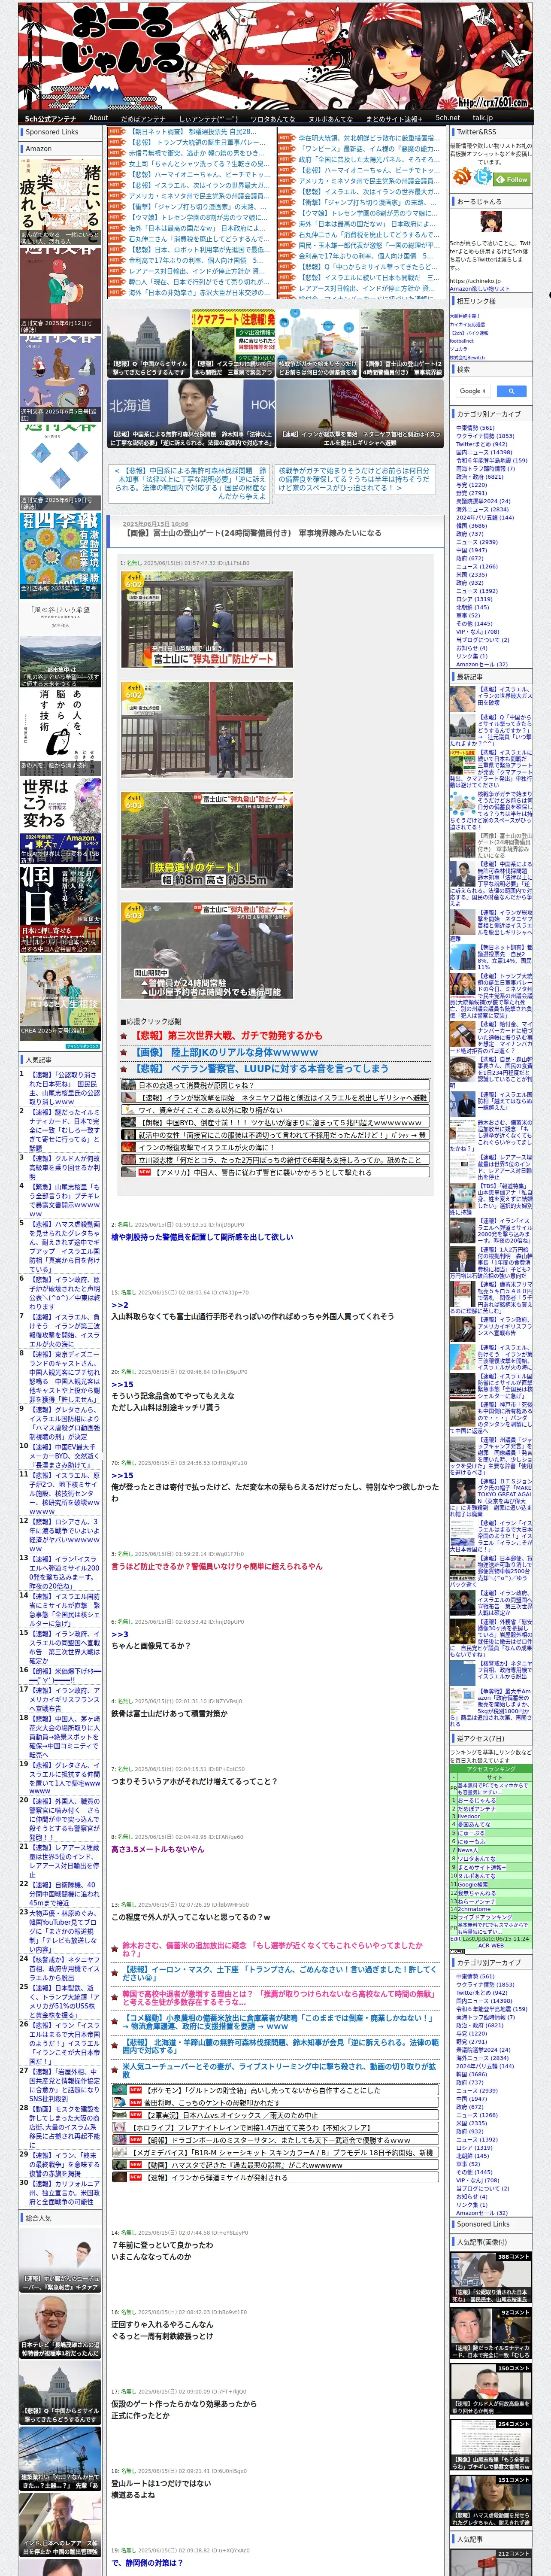Open the まとめサイト速報+ navigation tab

[x=394, y=118]
